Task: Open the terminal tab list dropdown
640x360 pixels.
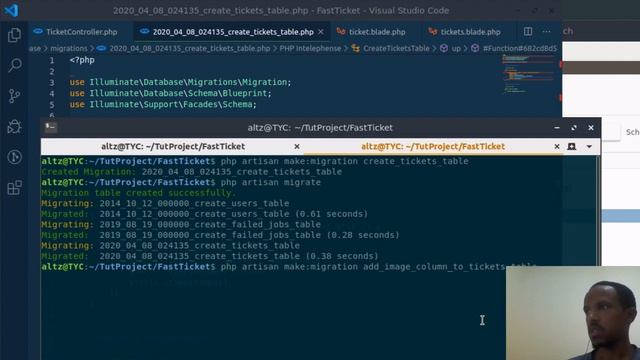Action: [589, 147]
